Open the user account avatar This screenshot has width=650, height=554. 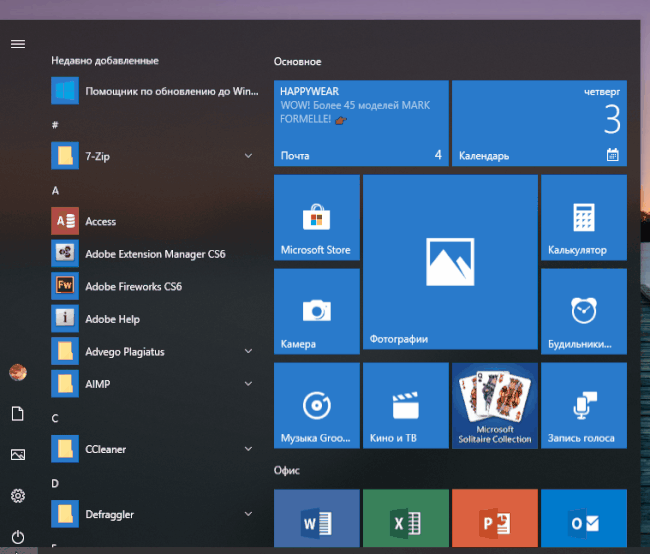click(18, 372)
